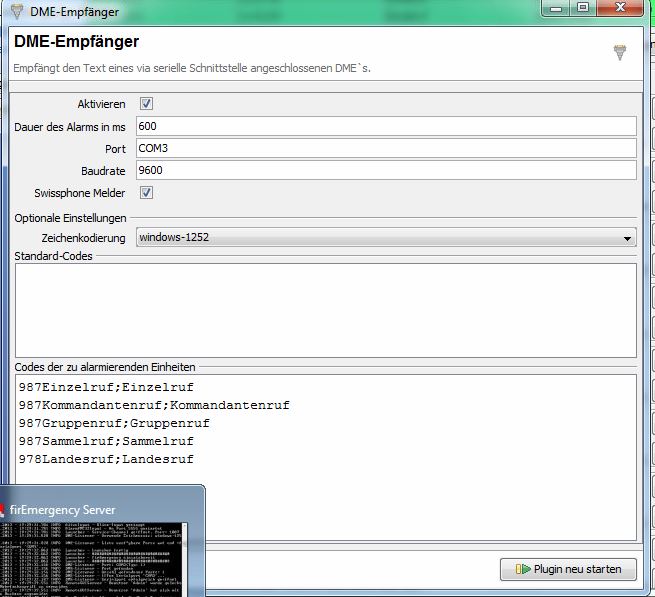This screenshot has height=597, width=655.
Task: Open the Zeichenkodierung dropdown
Action: (386, 238)
